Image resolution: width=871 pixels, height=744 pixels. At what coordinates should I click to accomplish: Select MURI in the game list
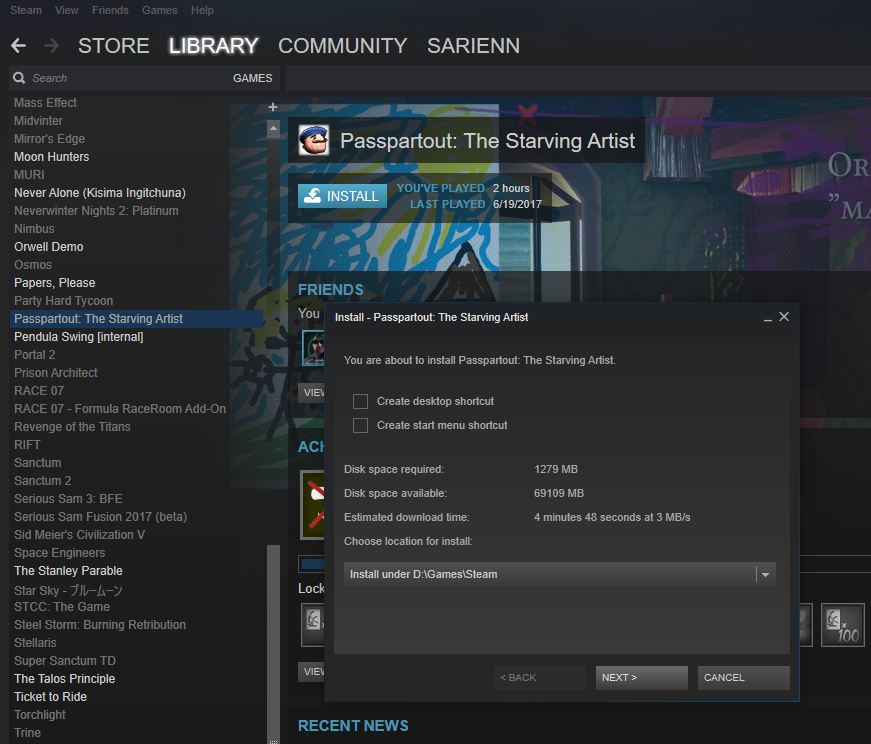pos(29,174)
